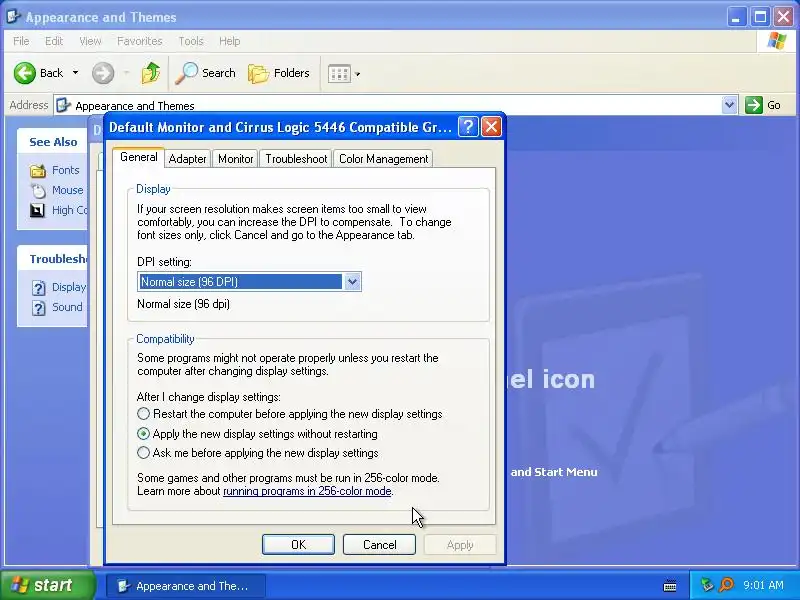Open the Display troubleshooter link
This screenshot has height=600, width=800.
pyautogui.click(x=69, y=287)
